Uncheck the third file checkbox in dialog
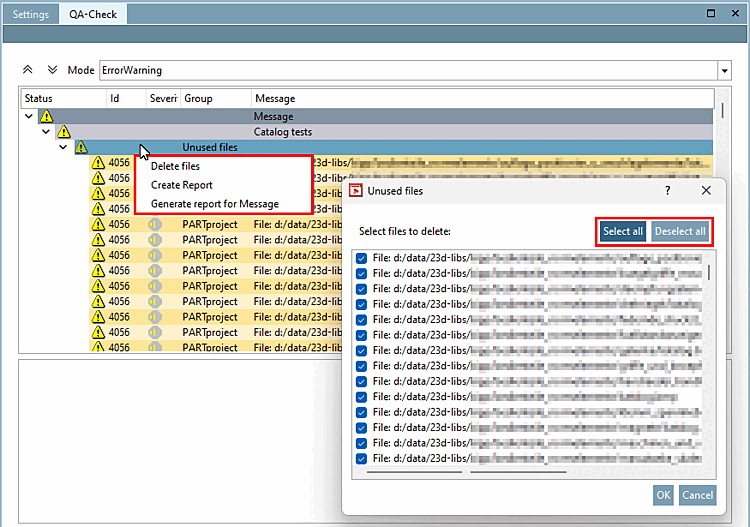Image resolution: width=750 pixels, height=527 pixels. [x=362, y=289]
